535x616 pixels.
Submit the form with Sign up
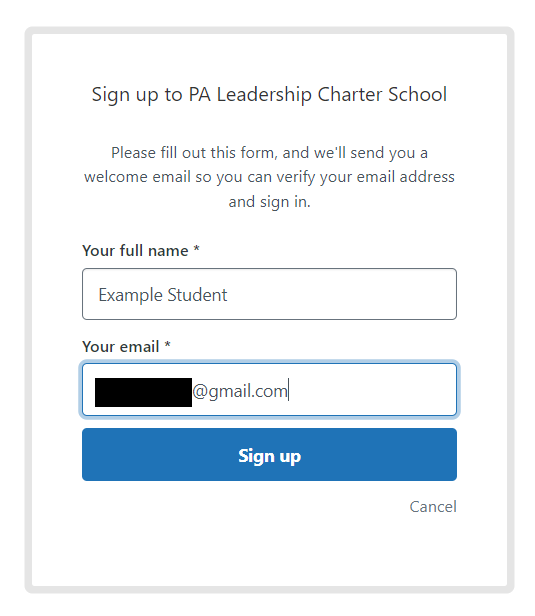[x=269, y=455]
